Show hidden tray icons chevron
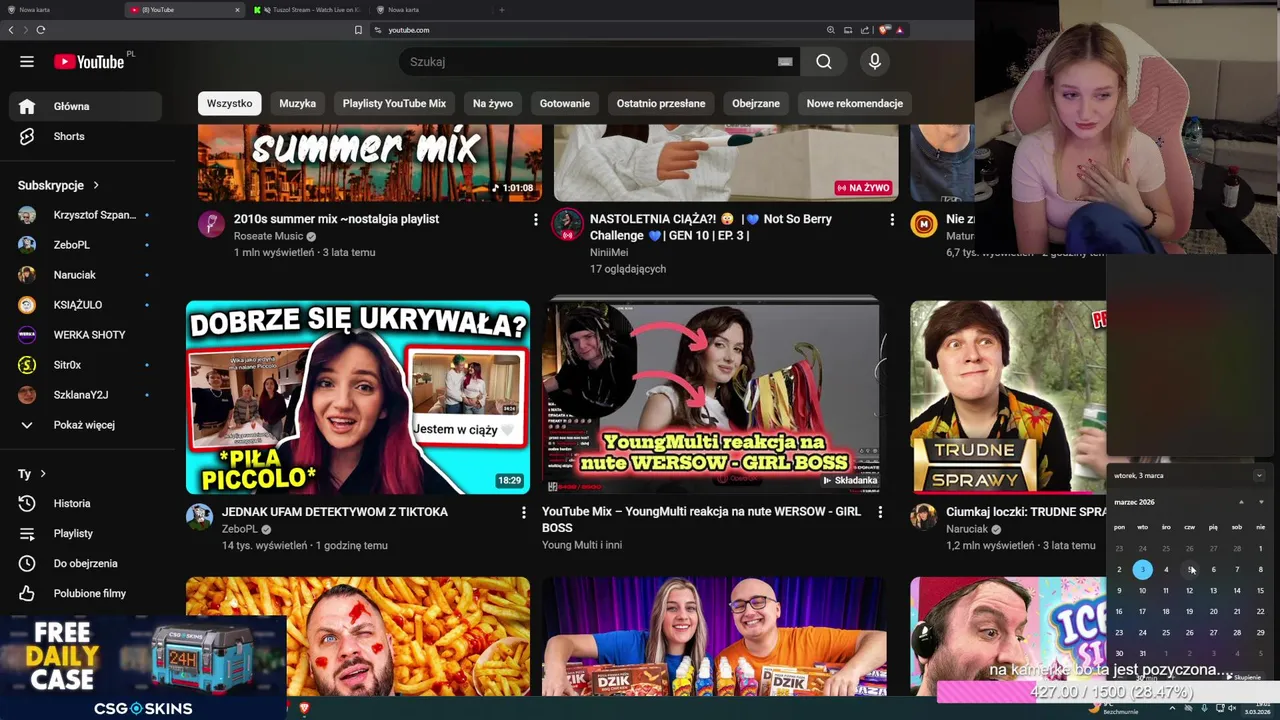The image size is (1280, 720). [x=1172, y=708]
